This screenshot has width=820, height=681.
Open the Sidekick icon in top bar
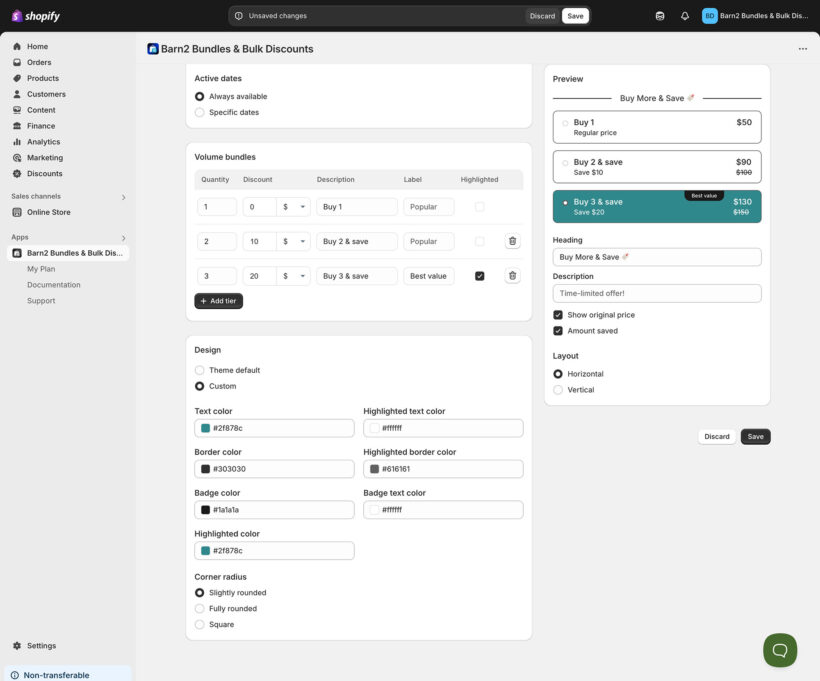click(x=659, y=16)
